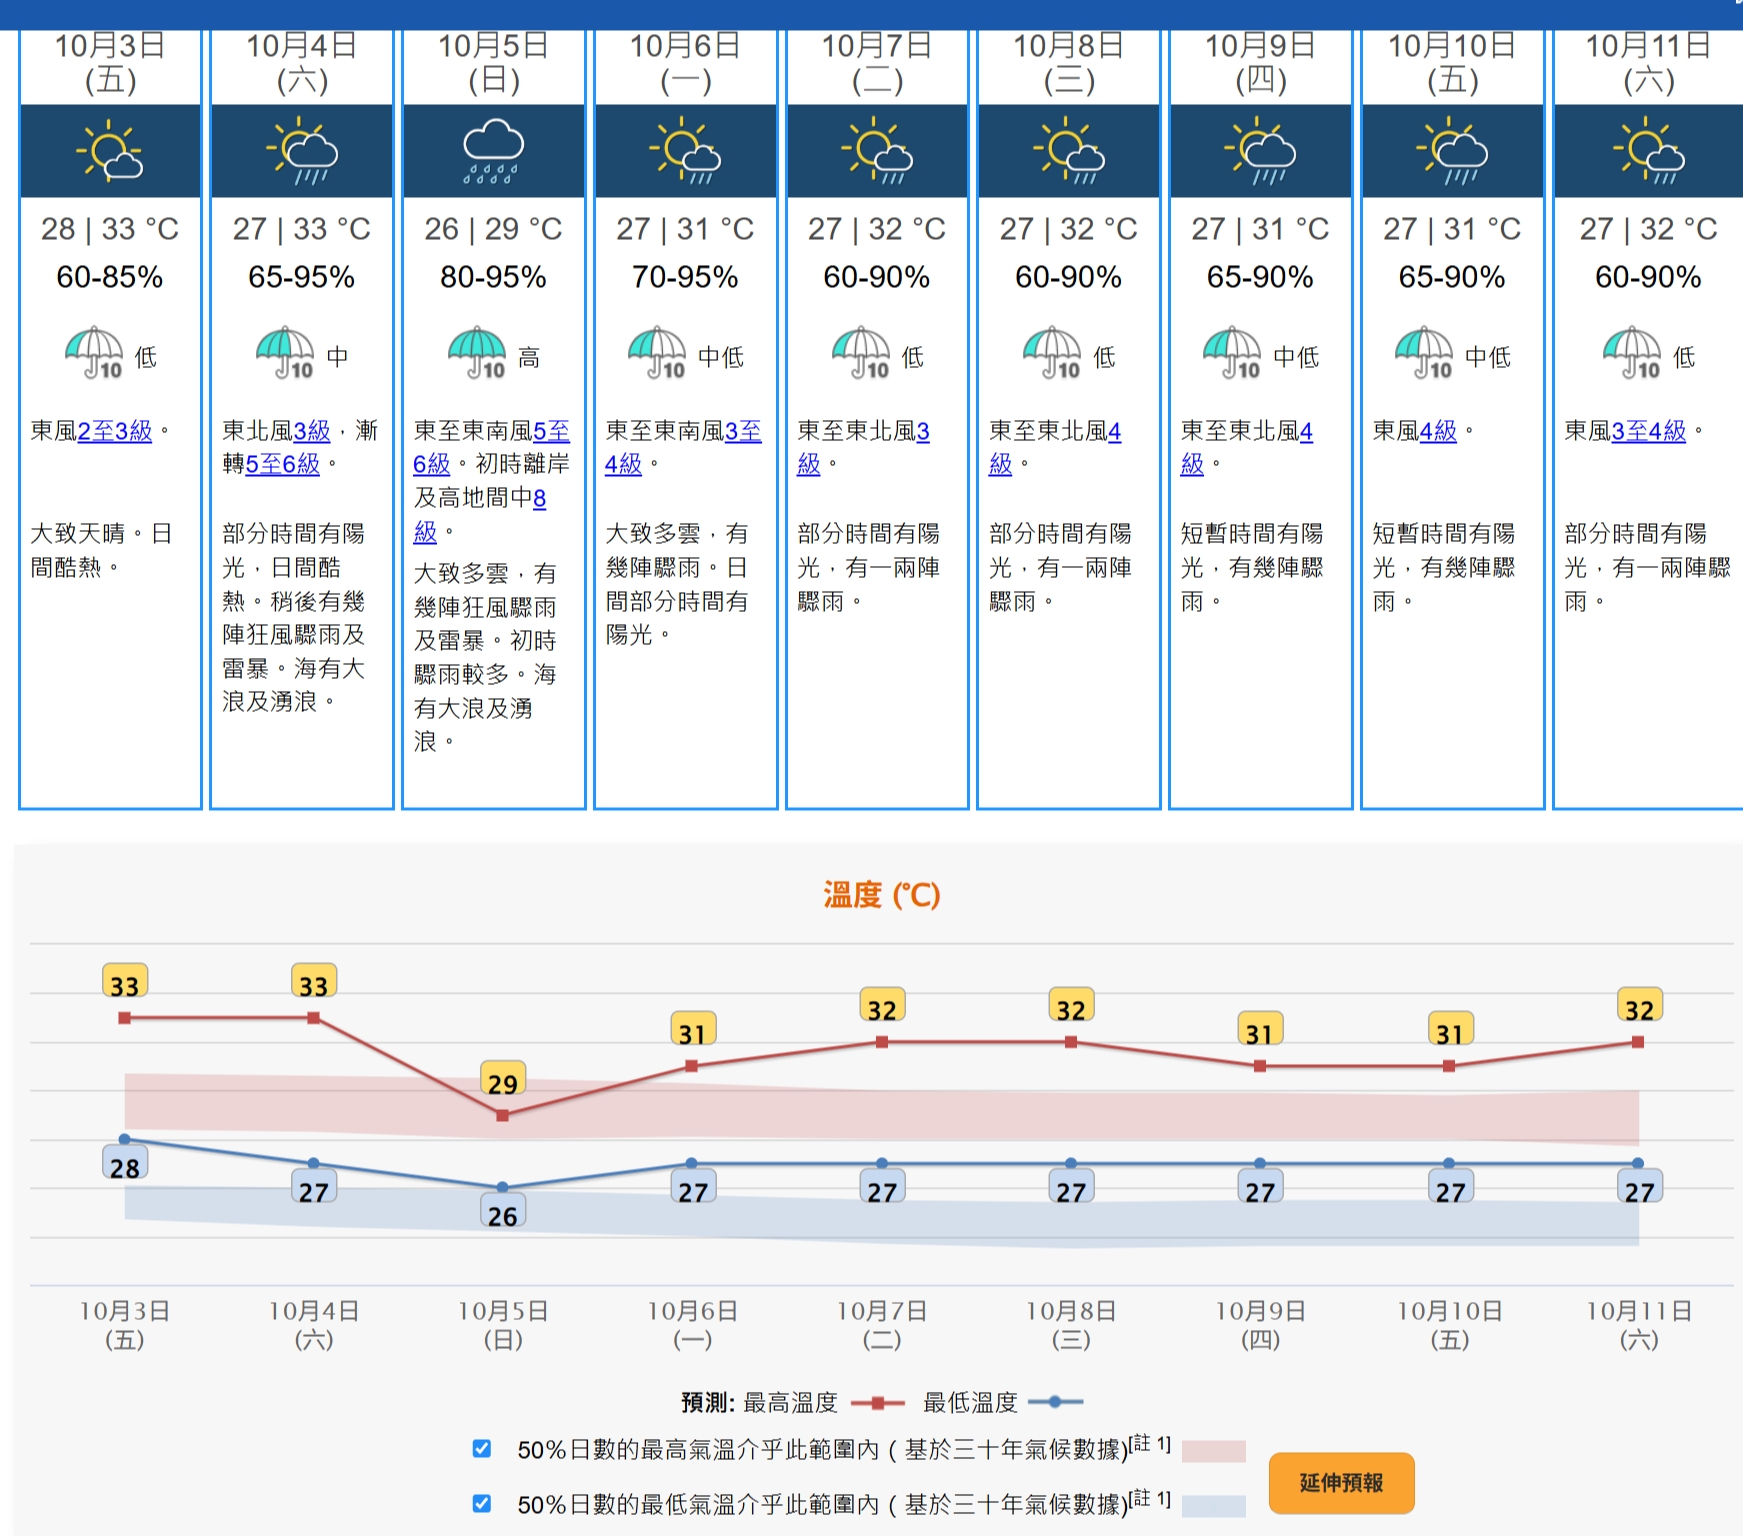This screenshot has height=1536, width=1743.
Task: Toggle the 50% minimum temperature range checkbox
Action: tap(482, 1503)
